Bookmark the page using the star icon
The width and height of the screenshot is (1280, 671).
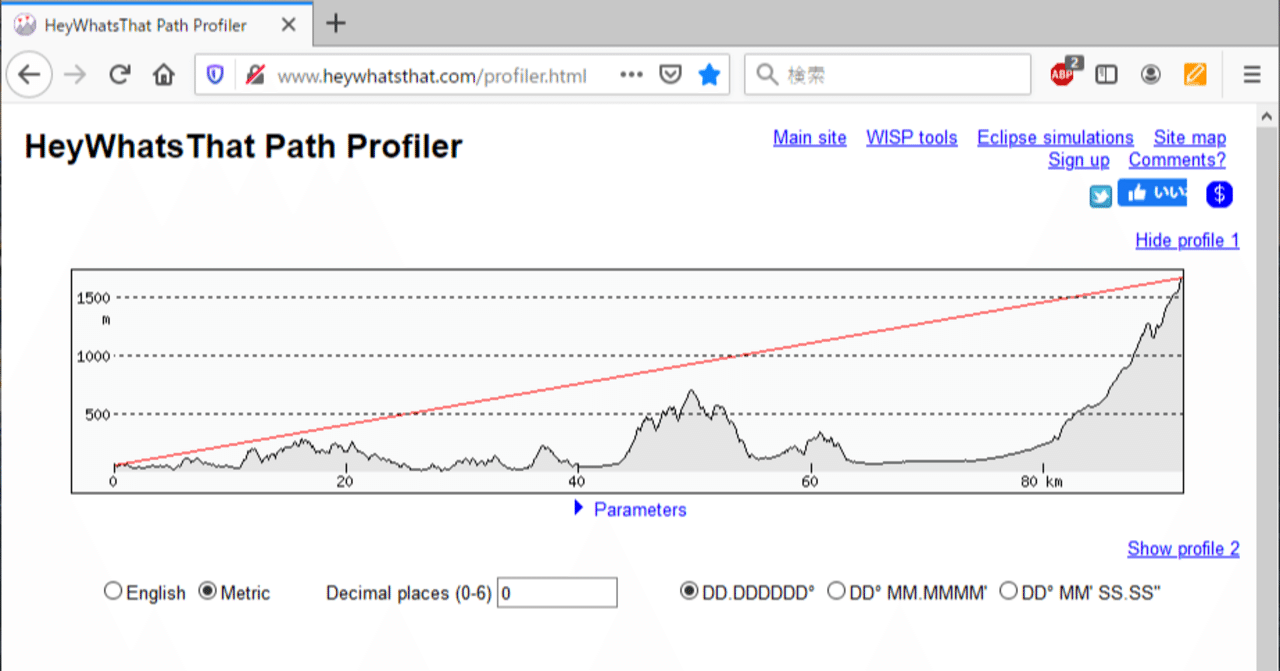point(709,73)
